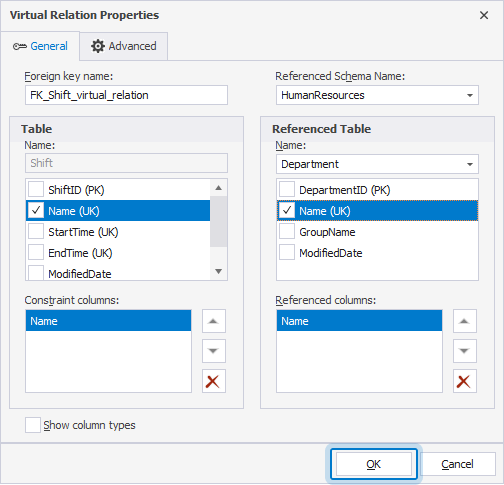Check ModifiedDate in the Shift table list
Screen dimensions: 504x485
click(x=36, y=273)
